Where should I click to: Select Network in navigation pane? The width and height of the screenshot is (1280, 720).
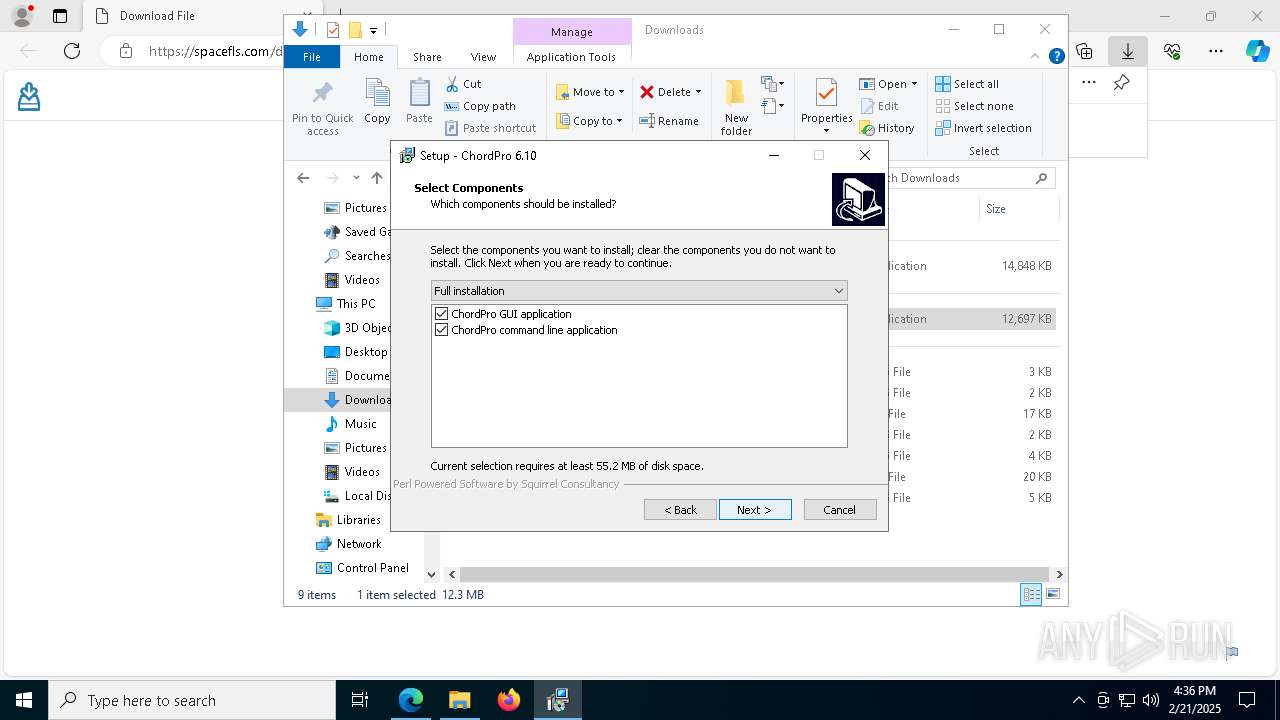pos(359,544)
